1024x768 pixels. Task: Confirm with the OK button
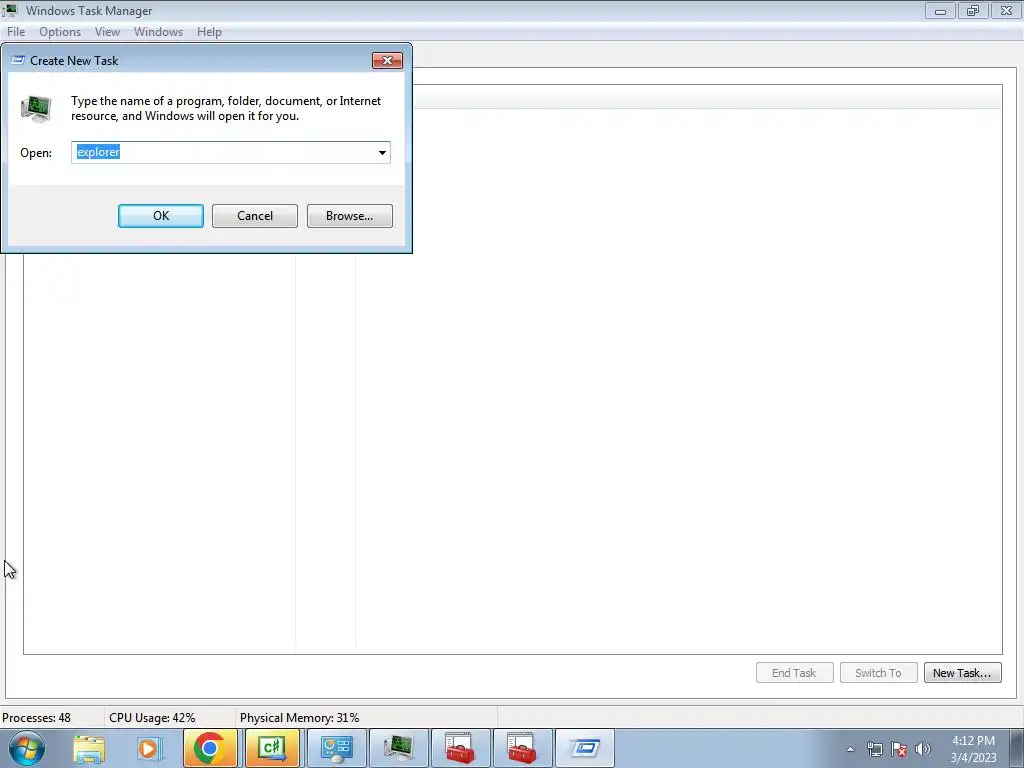pos(161,216)
